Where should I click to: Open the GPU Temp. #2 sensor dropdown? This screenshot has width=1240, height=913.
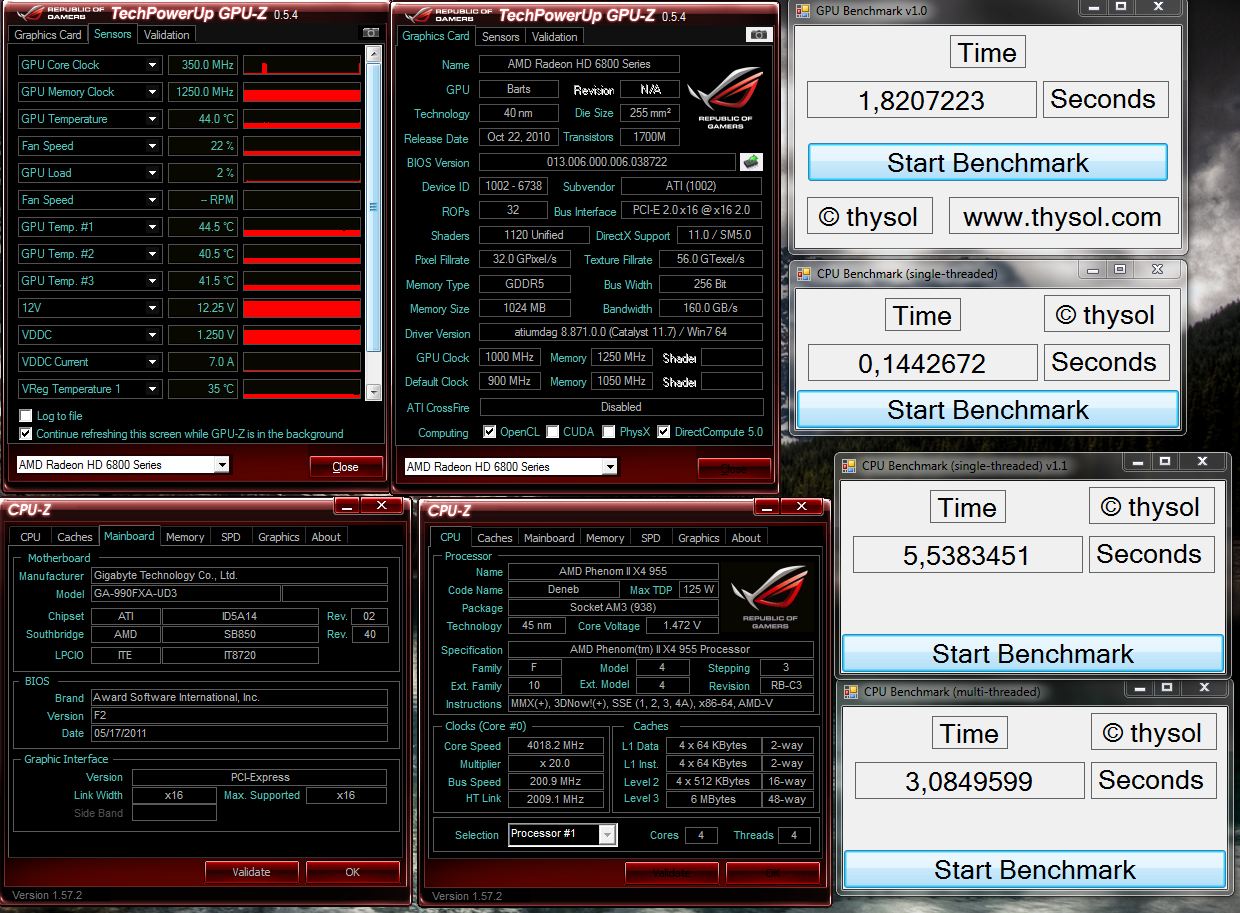(x=153, y=254)
